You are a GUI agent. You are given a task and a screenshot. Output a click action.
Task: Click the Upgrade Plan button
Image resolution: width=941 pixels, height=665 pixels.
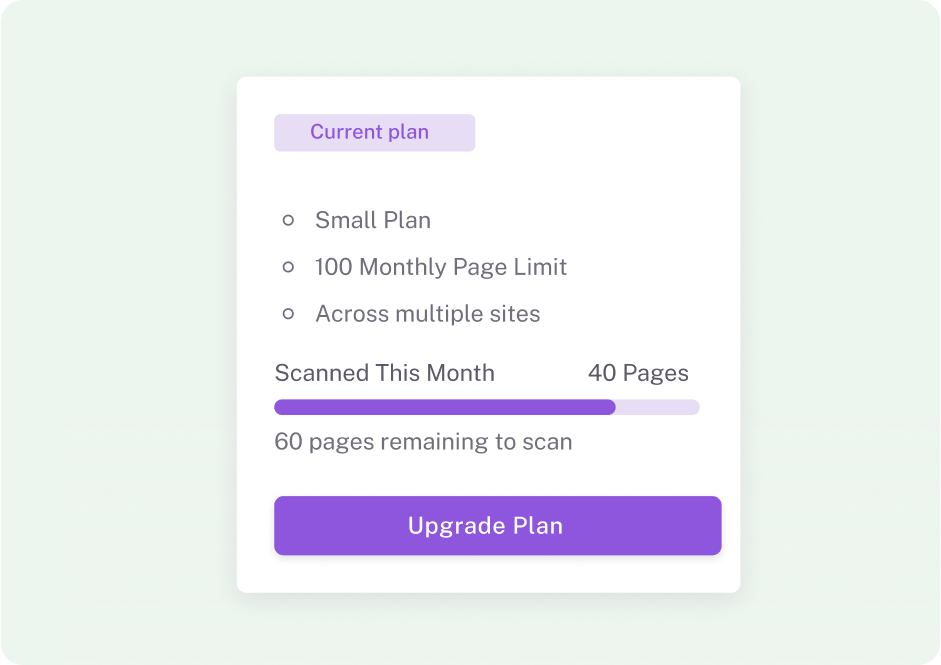point(497,525)
